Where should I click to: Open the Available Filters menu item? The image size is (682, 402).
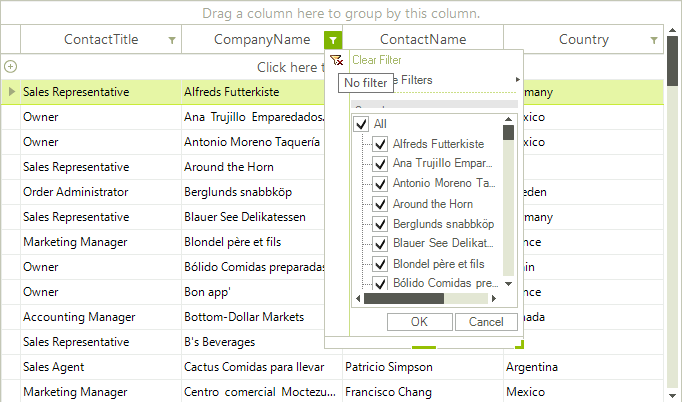click(x=433, y=80)
